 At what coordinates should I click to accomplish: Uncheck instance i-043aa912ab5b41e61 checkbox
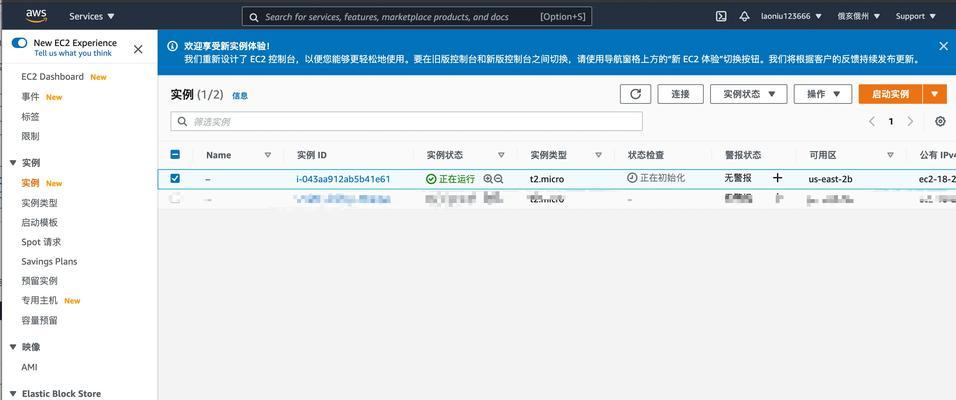pos(175,179)
